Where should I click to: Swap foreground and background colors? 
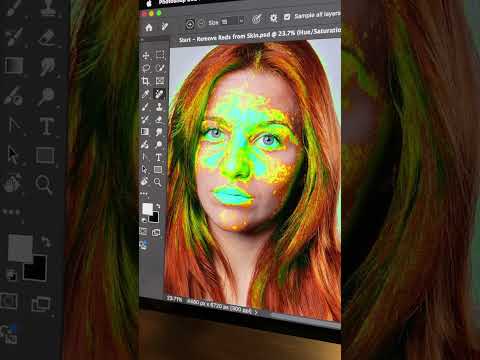coord(158,206)
